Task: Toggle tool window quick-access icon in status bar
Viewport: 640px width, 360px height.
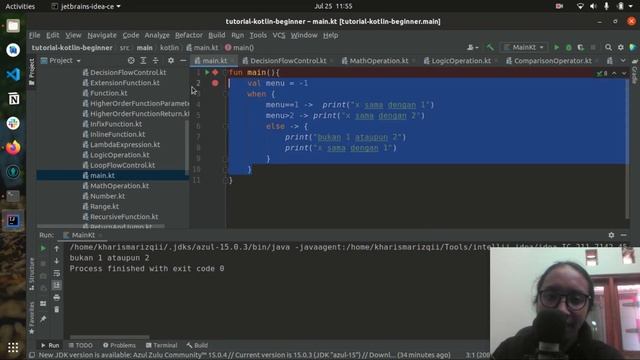Action: coord(32,355)
